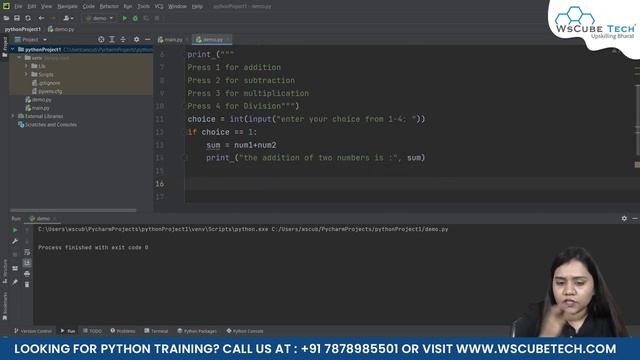This screenshot has height=360, width=640.
Task: Open Run configuration wrench icon
Action: [x=15, y=241]
